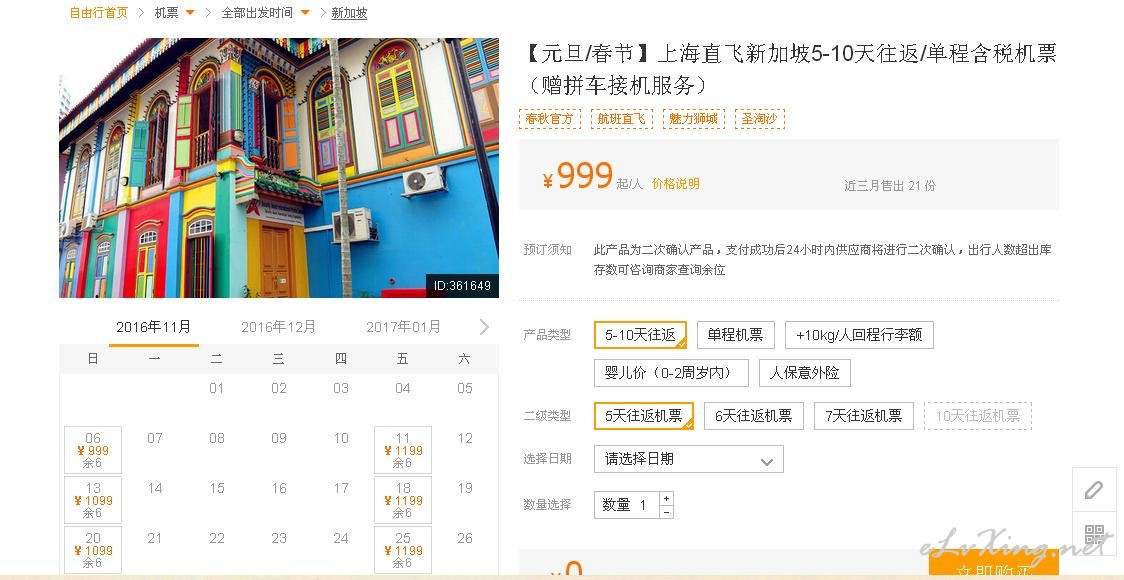This screenshot has height=580, width=1124.
Task: Open the 机票 breadcrumb dropdown arrow
Action: click(190, 13)
